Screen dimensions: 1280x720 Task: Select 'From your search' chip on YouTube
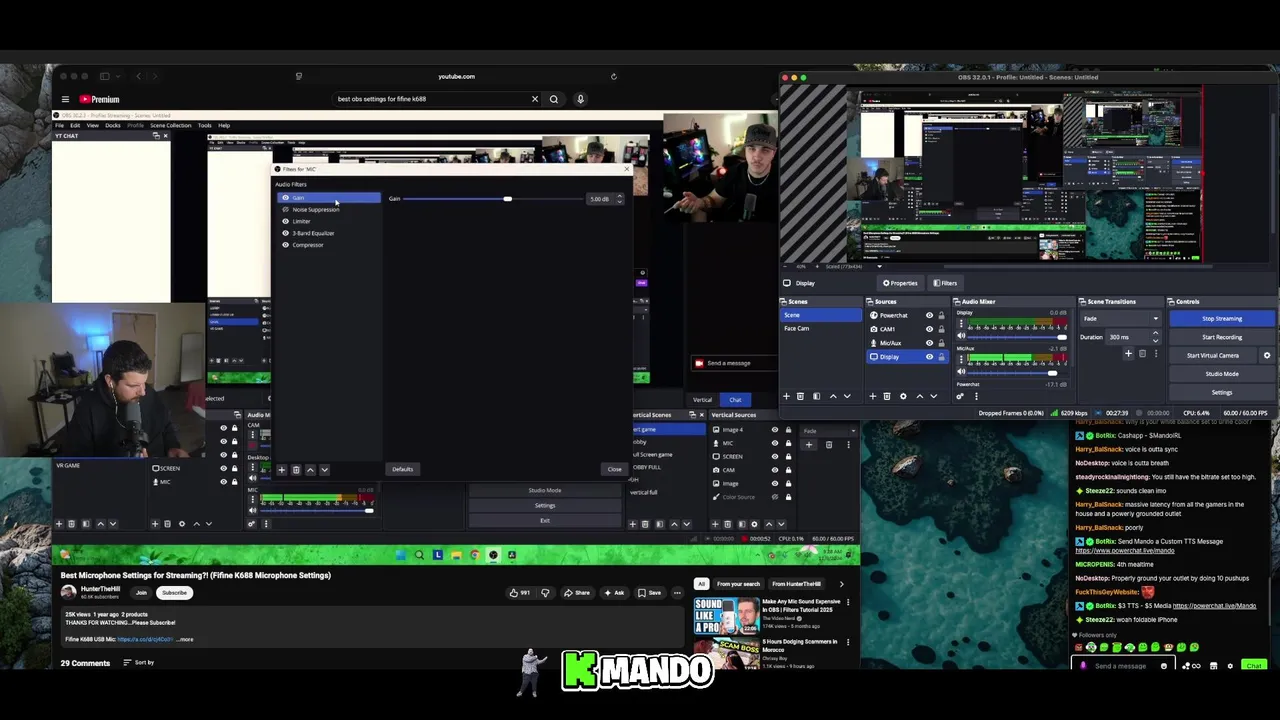tap(738, 584)
